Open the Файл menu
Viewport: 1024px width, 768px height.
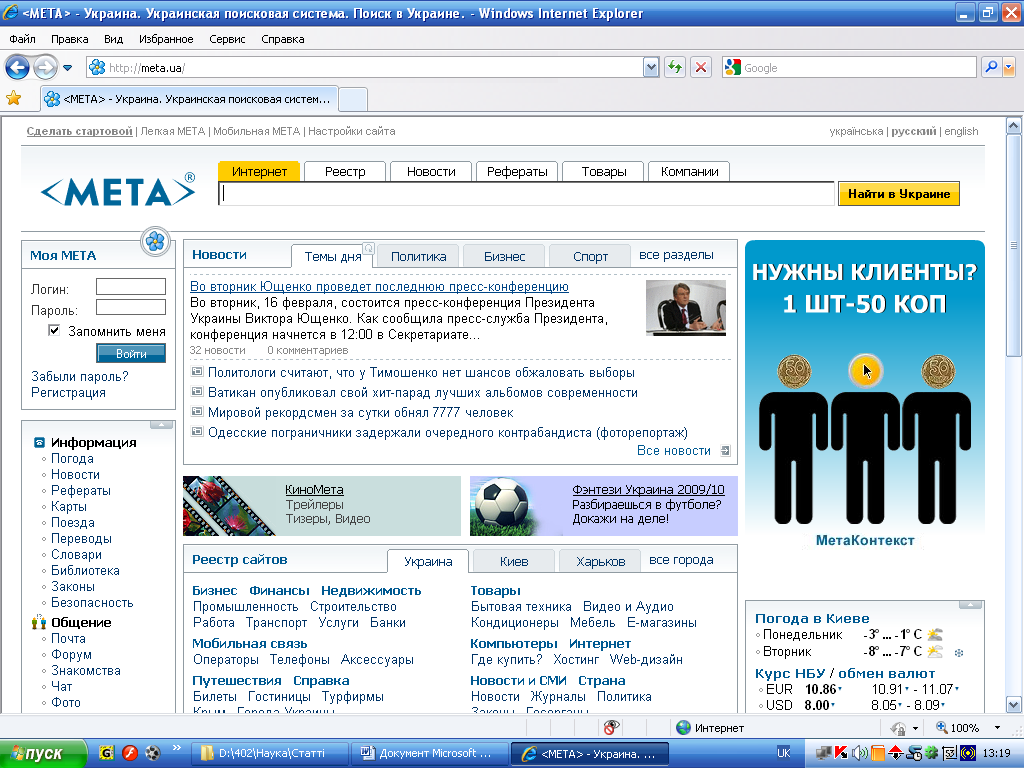[22, 39]
